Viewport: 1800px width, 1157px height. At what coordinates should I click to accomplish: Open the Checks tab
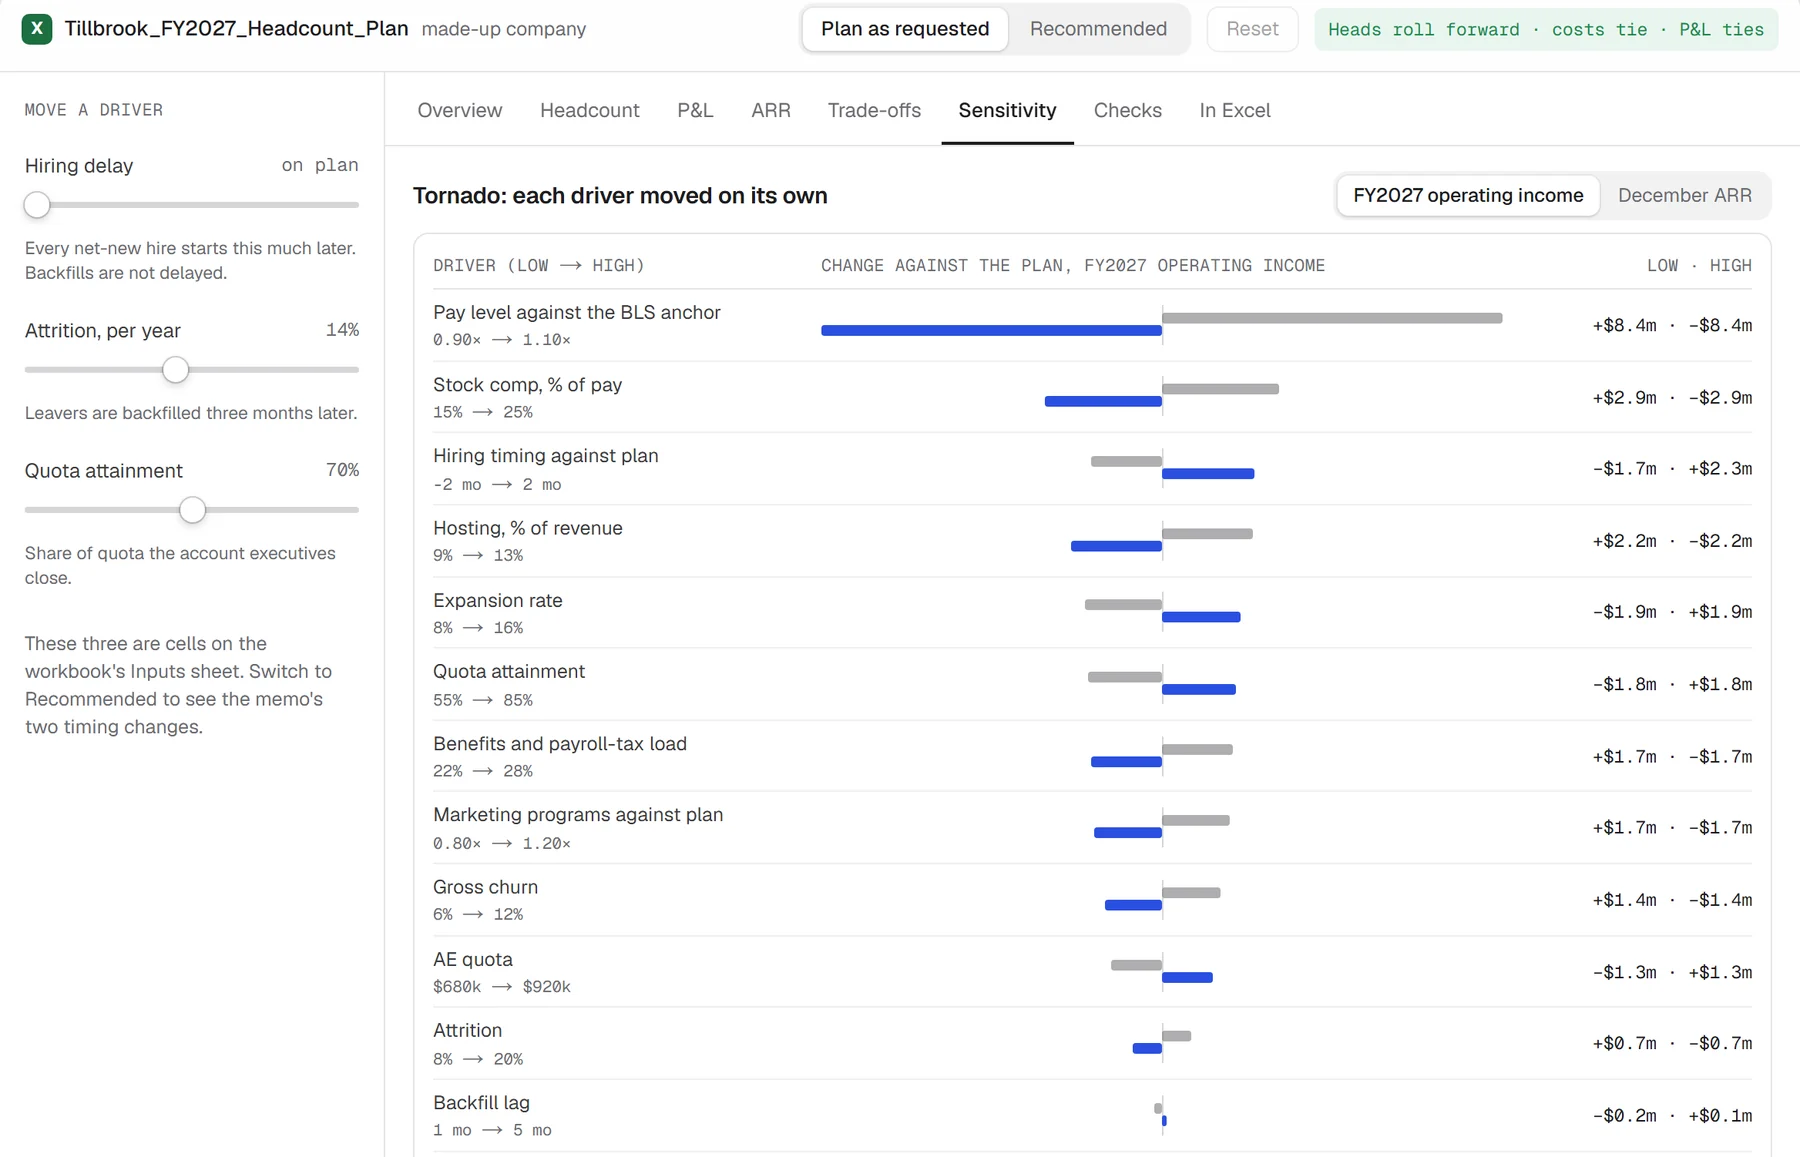click(1128, 110)
